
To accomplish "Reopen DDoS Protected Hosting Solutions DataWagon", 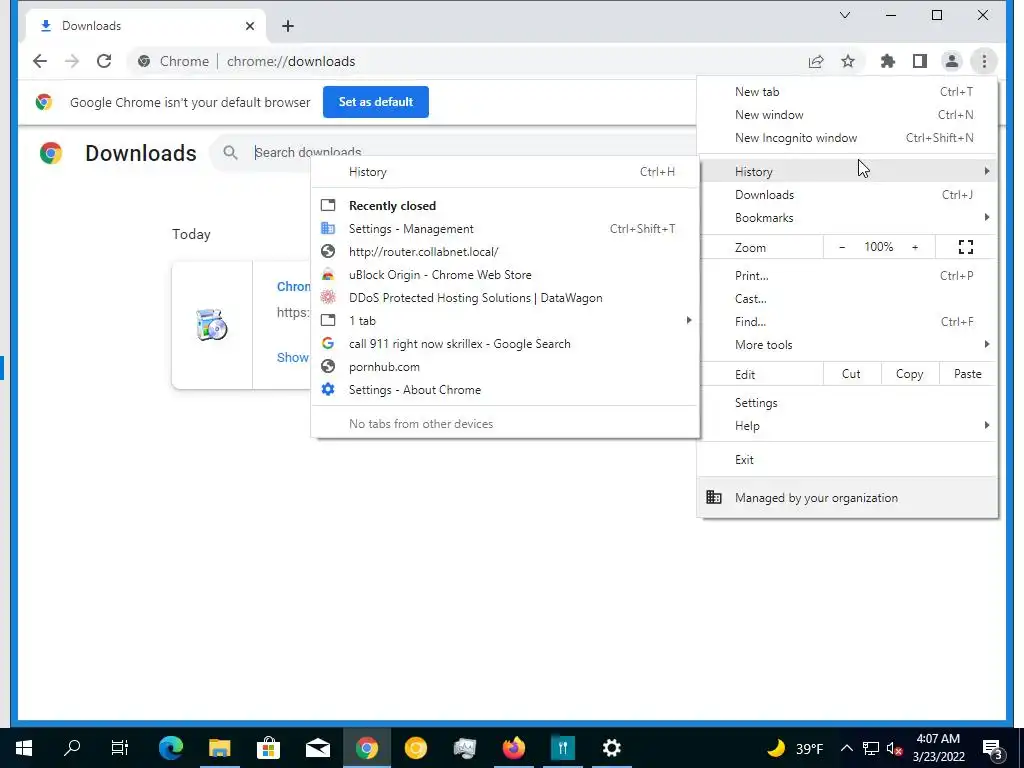I will (x=505, y=298).
